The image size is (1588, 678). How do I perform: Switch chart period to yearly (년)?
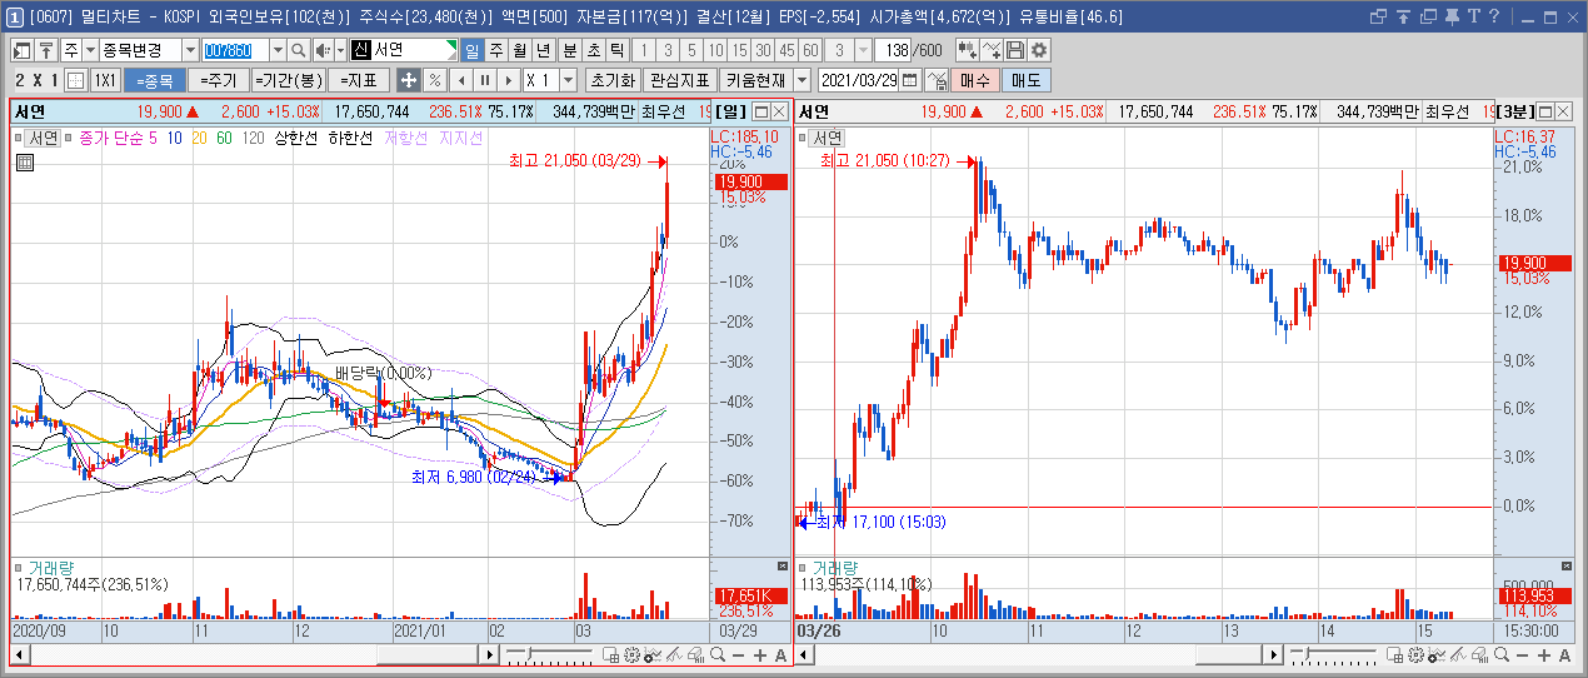click(x=543, y=50)
